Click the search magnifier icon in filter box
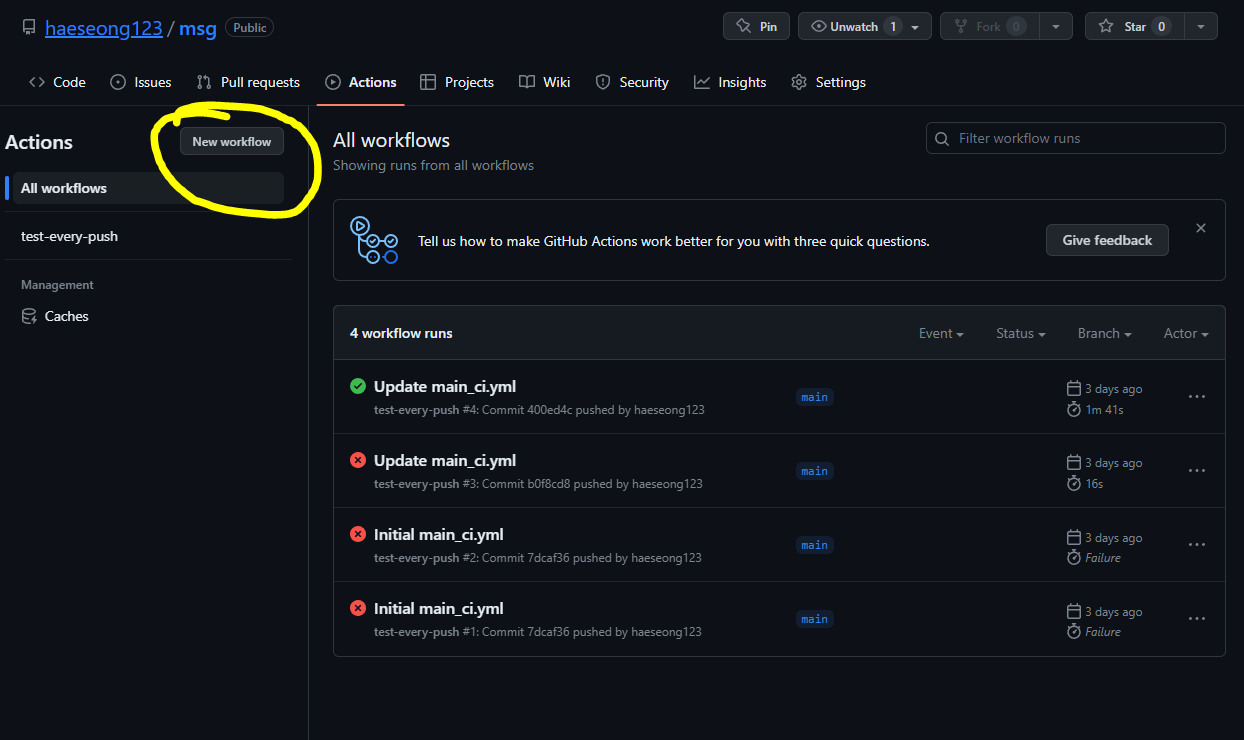 coord(942,138)
